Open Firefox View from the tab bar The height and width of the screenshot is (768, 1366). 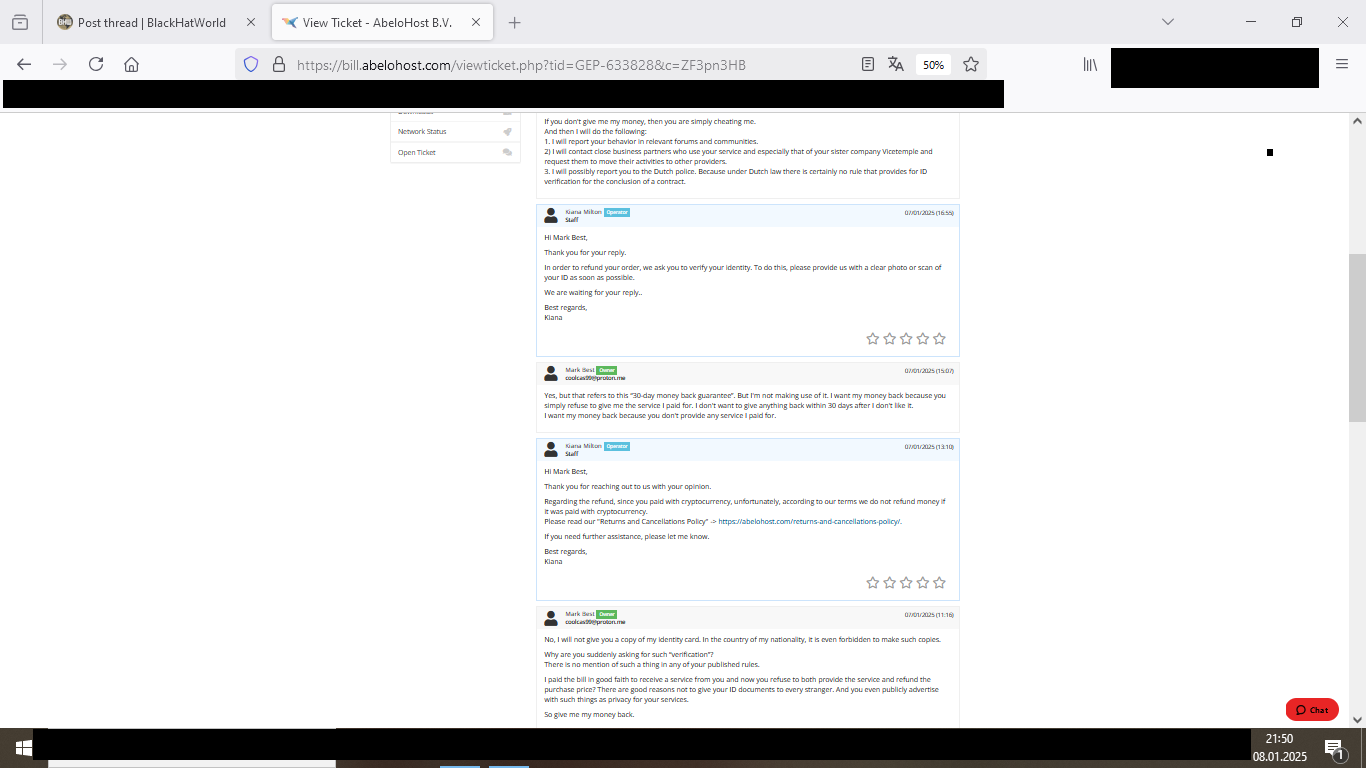(x=20, y=22)
